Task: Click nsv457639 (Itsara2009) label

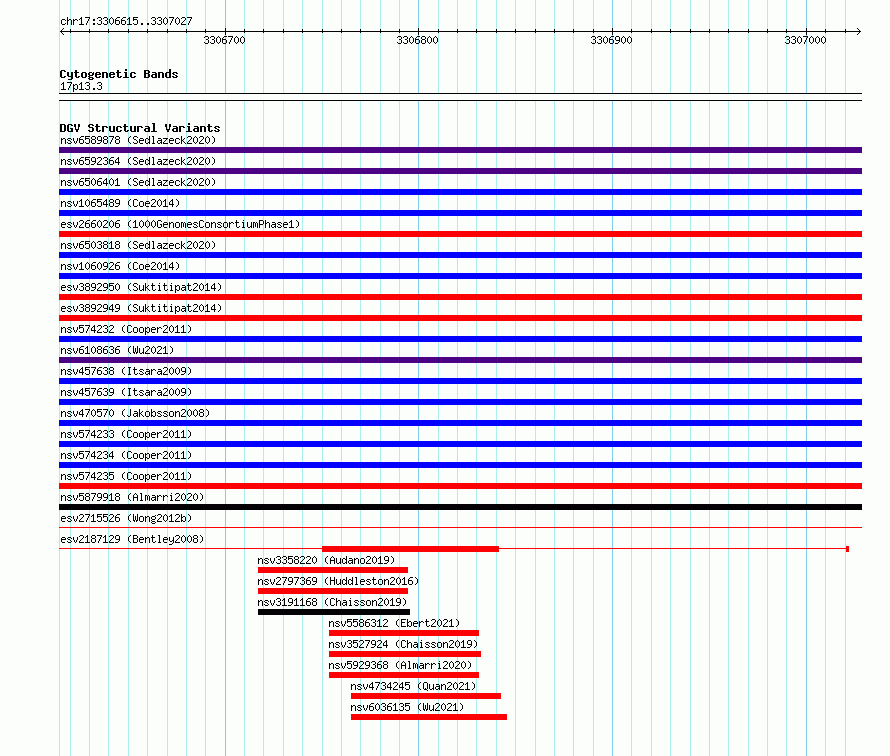Action: tap(126, 392)
